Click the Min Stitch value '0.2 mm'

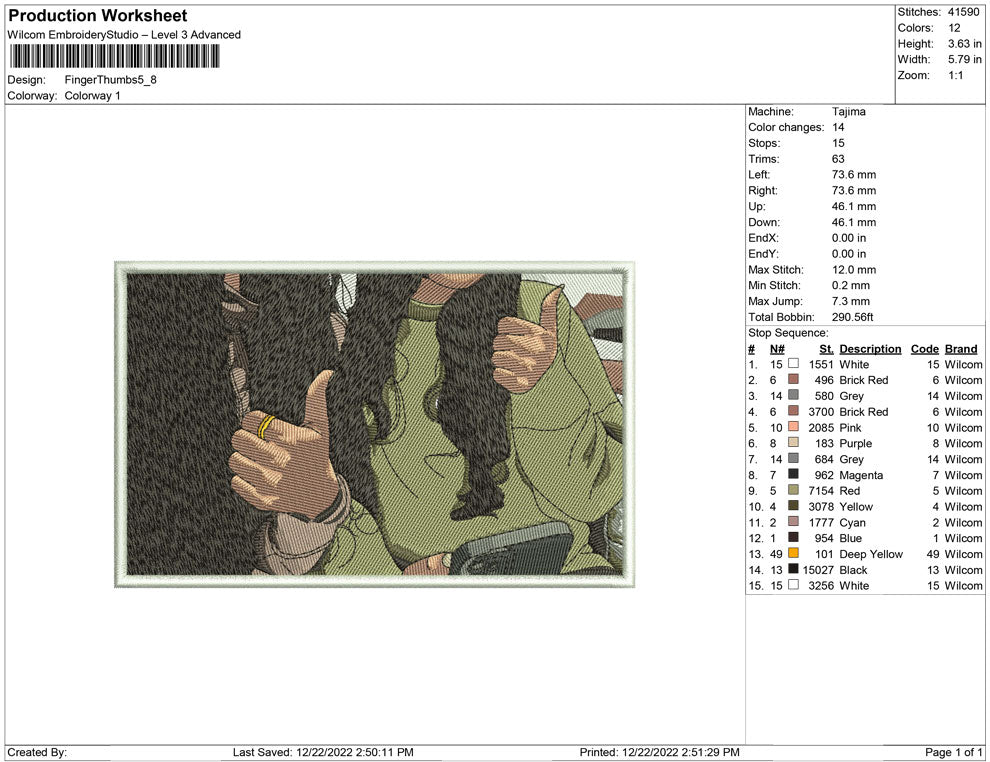pyautogui.click(x=850, y=285)
